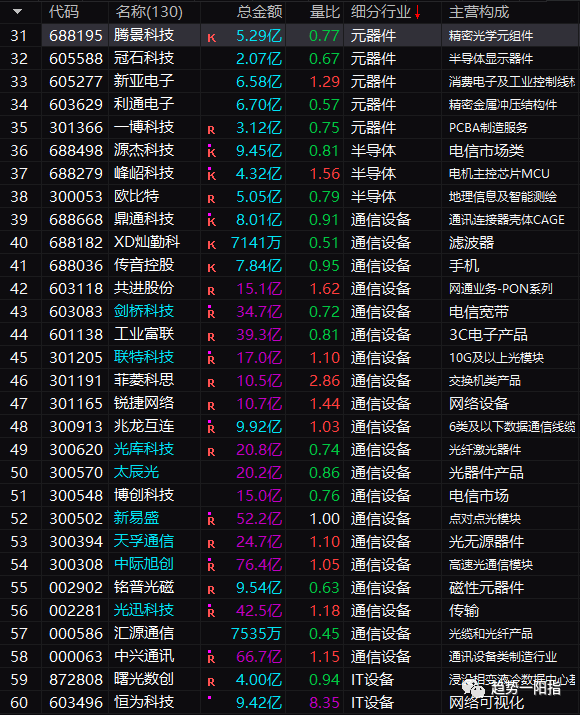580x715 pixels.
Task: Click the K marker on 源杰科技 row
Action: (x=211, y=151)
